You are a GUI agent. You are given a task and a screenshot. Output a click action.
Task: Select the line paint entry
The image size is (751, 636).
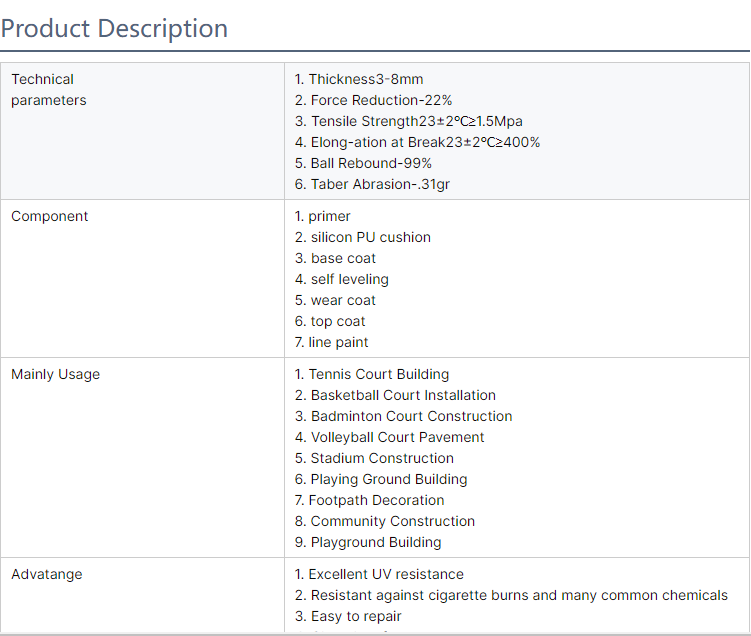click(x=332, y=342)
